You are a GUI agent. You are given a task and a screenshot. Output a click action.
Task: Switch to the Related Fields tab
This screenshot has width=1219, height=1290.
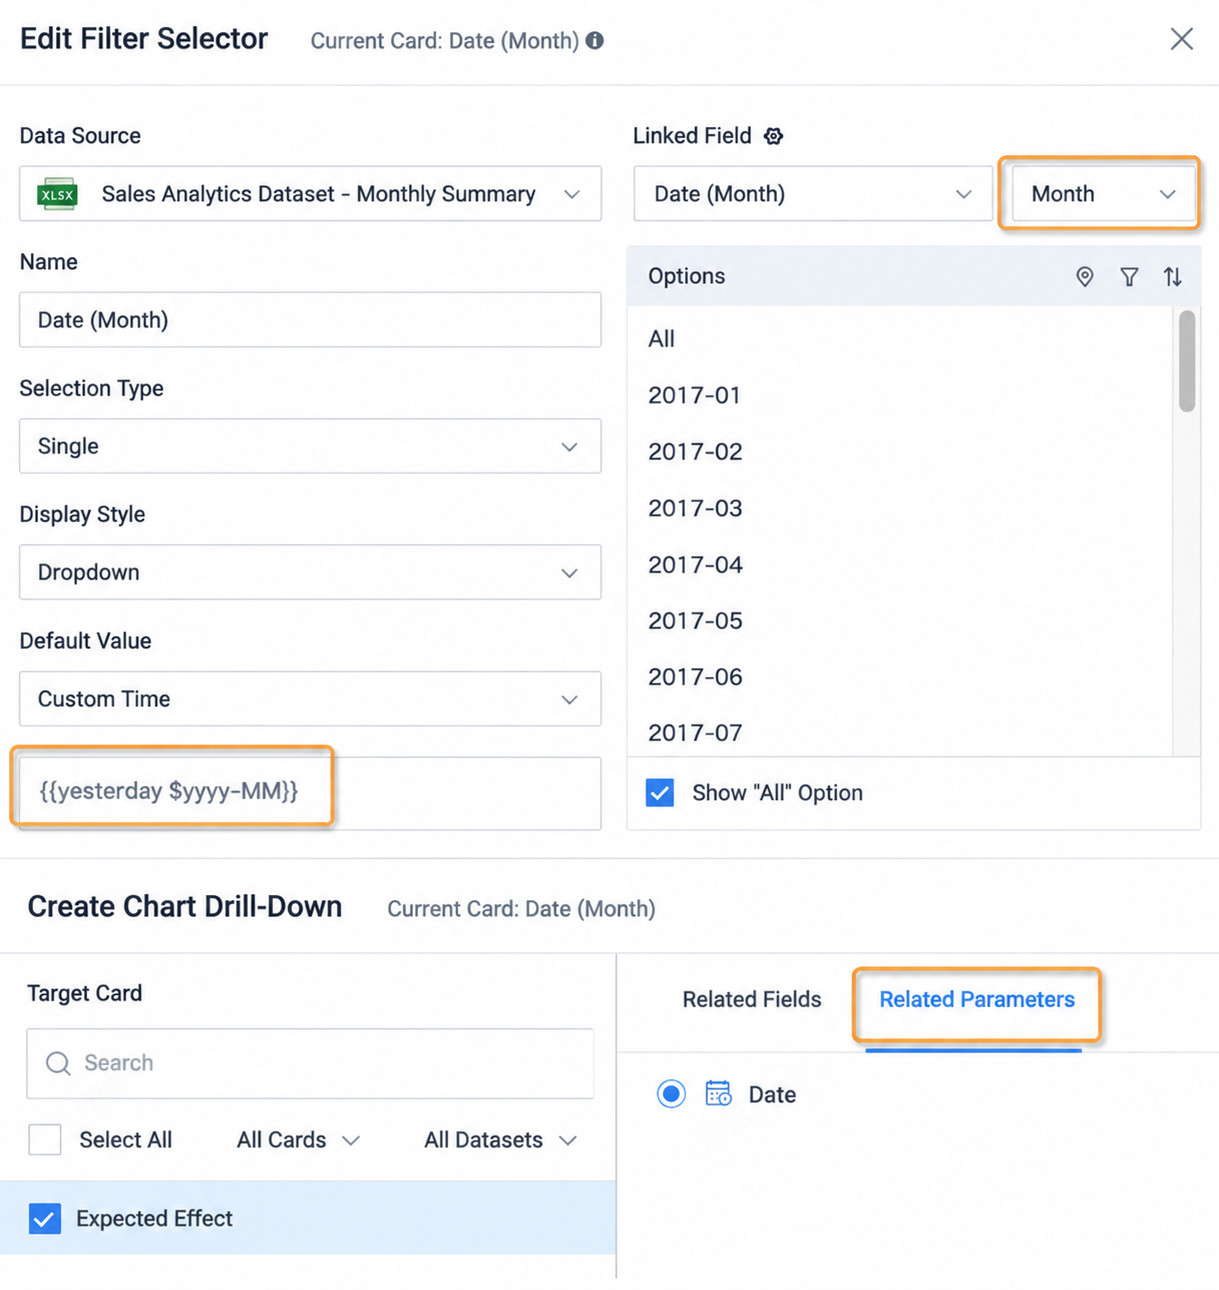[x=752, y=999]
